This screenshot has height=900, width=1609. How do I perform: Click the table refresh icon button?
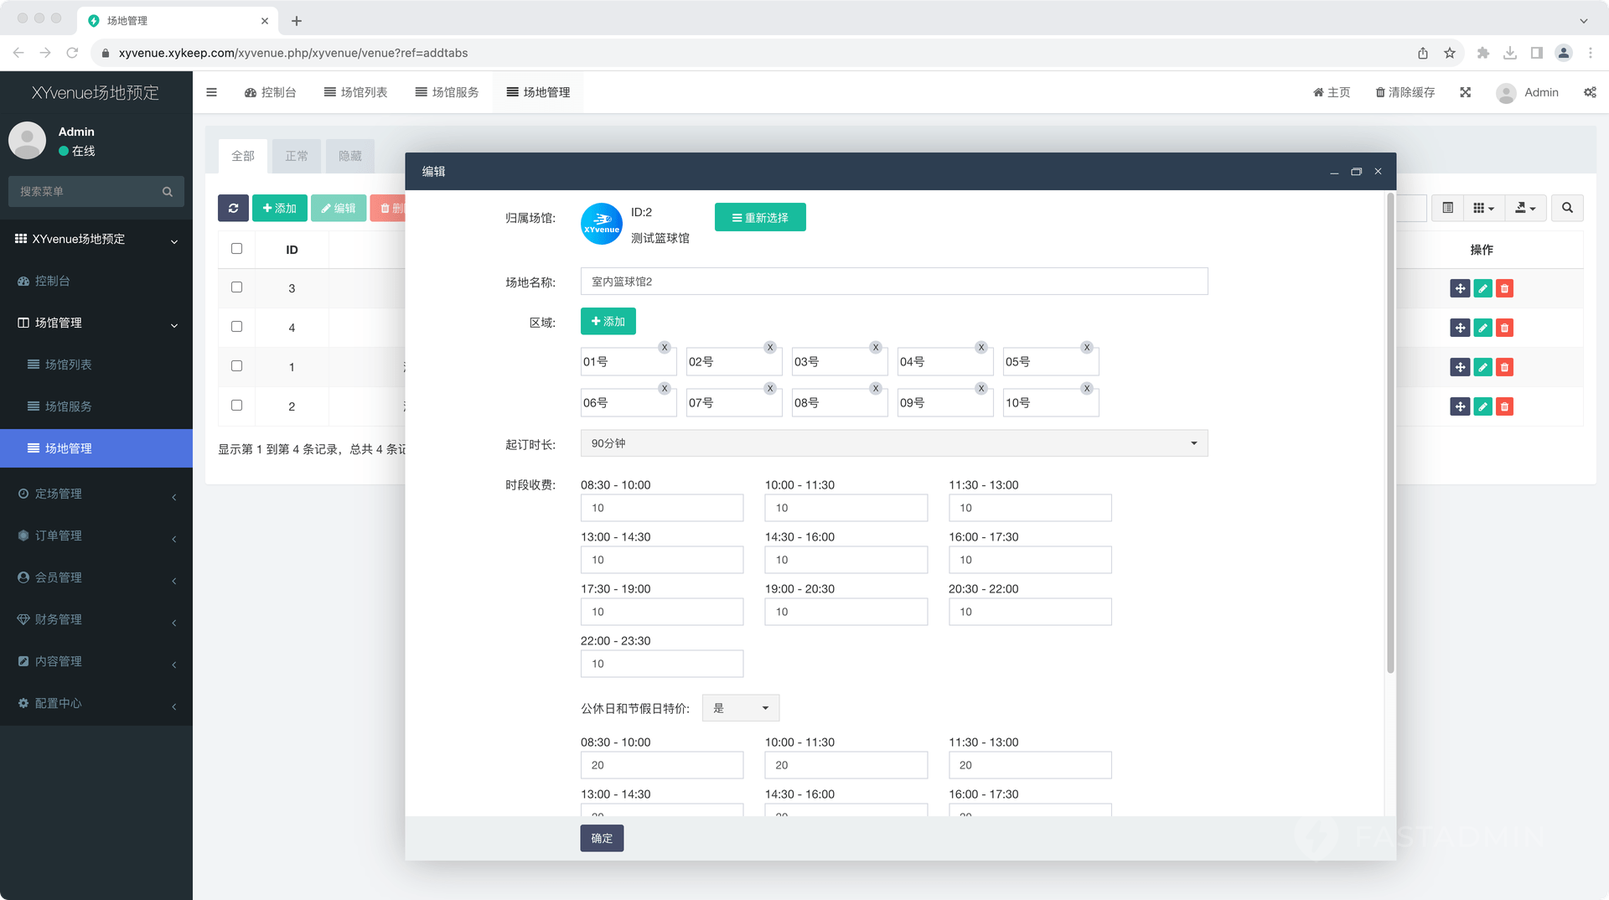(233, 208)
